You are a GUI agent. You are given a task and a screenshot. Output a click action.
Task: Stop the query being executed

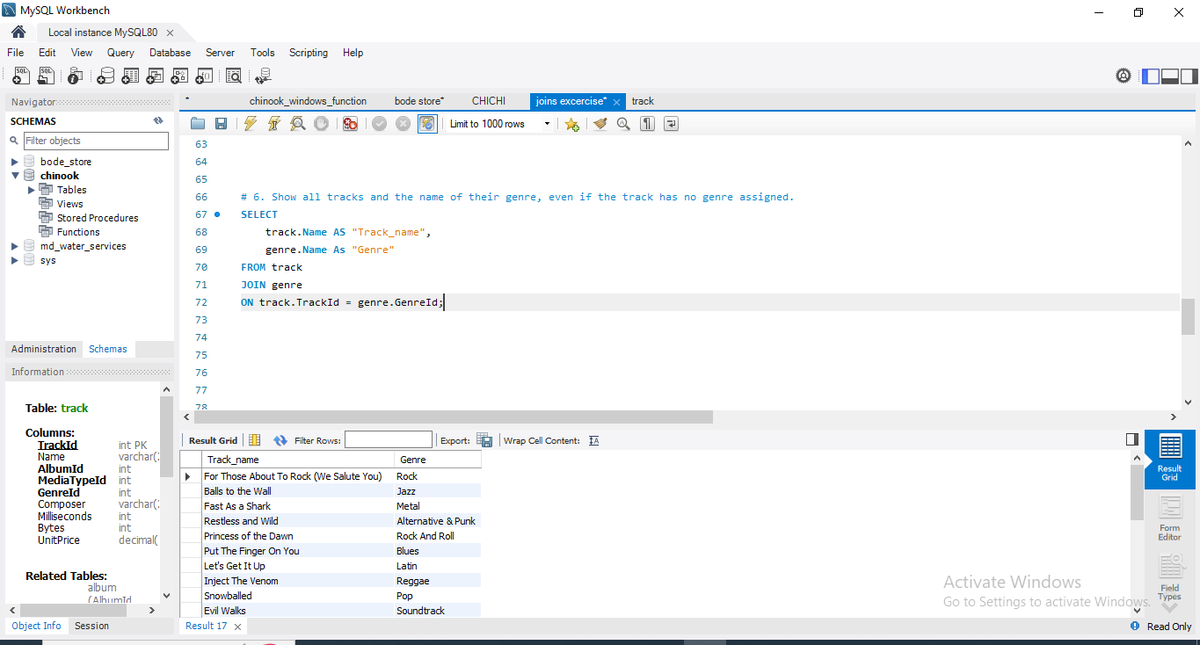tap(321, 124)
